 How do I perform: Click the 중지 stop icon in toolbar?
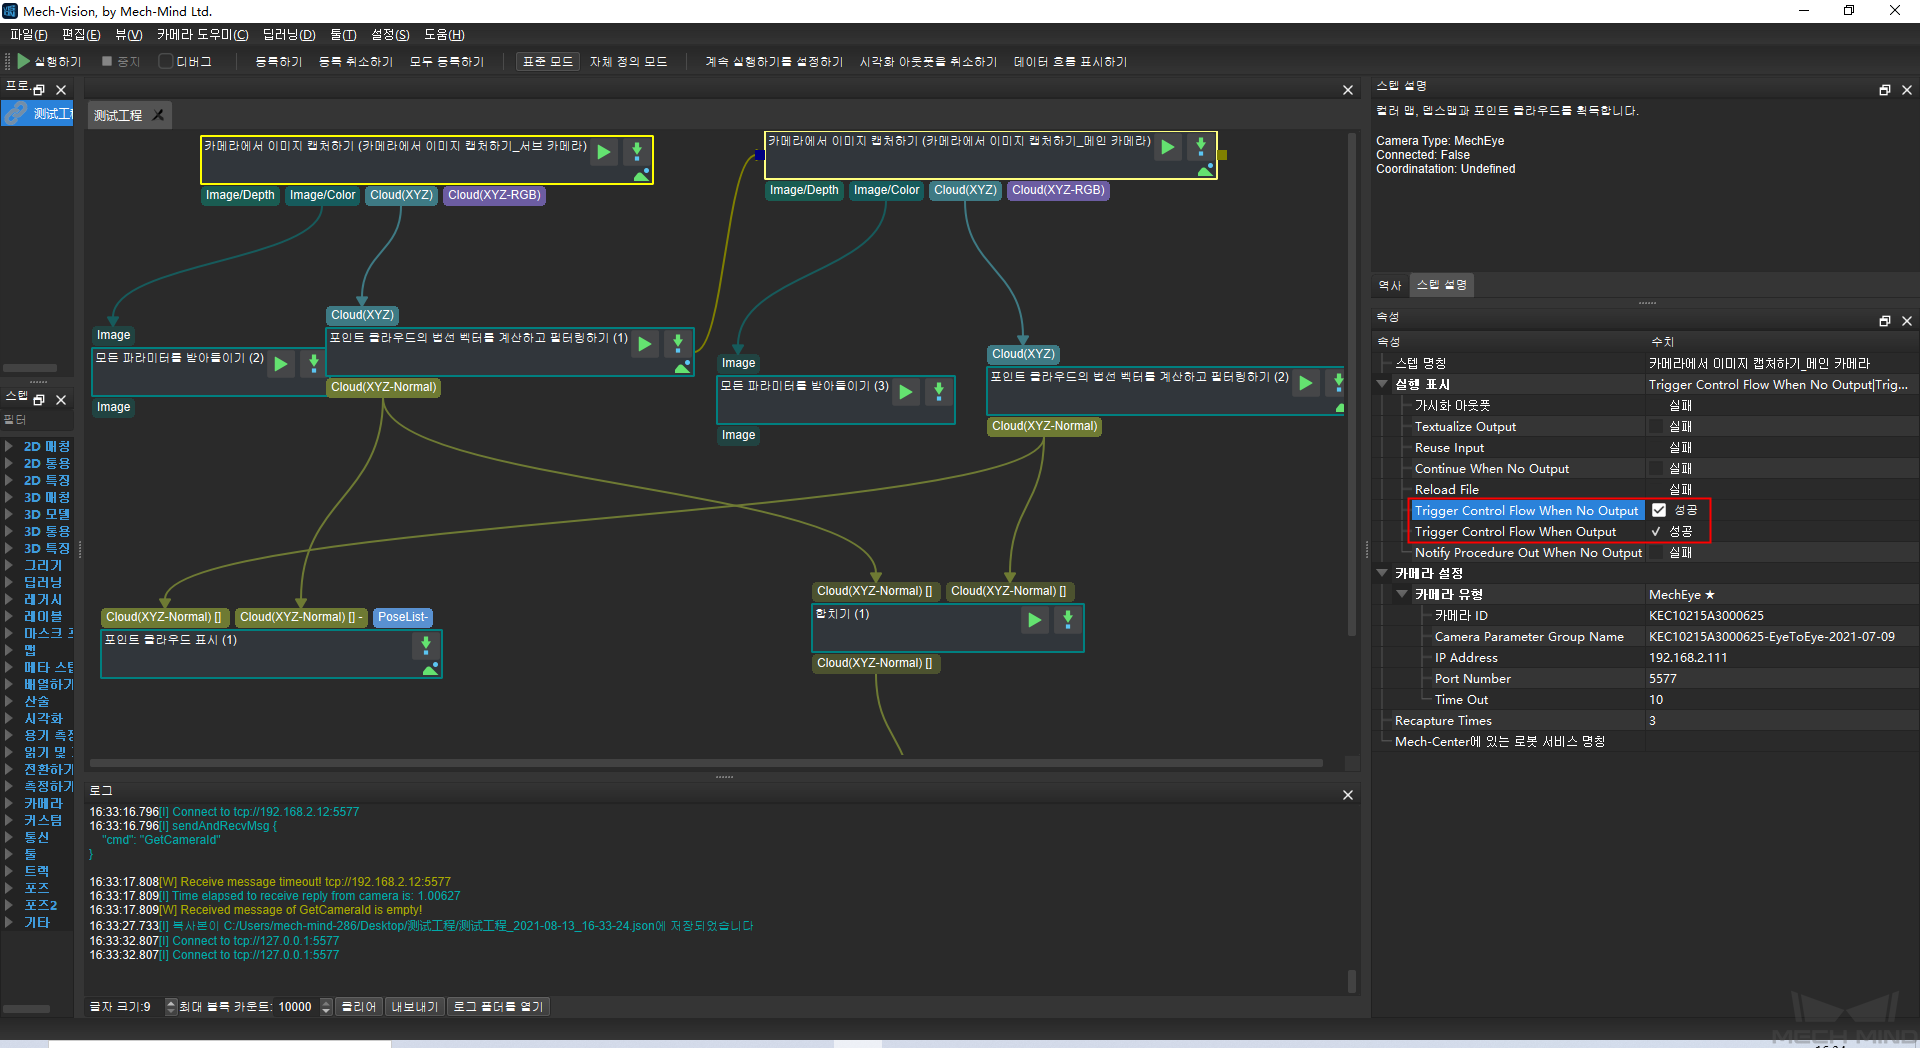tap(107, 61)
